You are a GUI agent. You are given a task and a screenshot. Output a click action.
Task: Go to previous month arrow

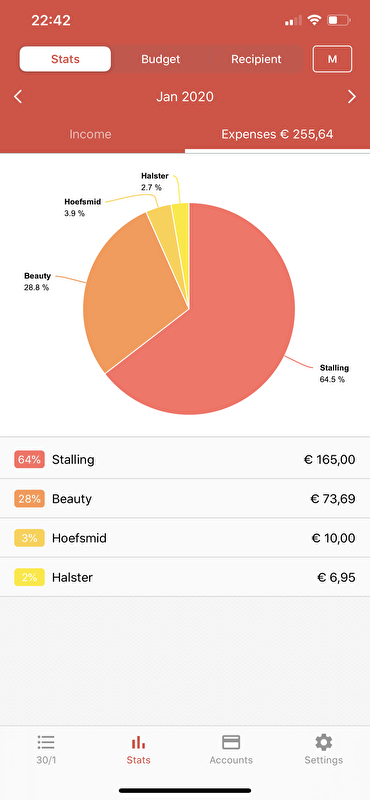tap(18, 96)
